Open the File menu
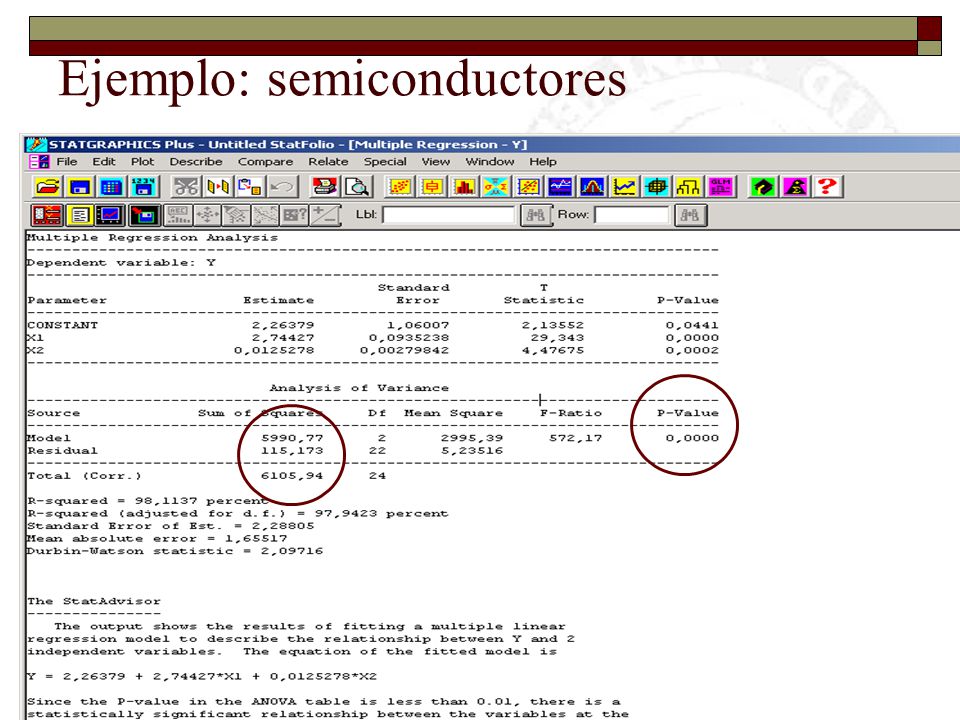 coord(67,162)
